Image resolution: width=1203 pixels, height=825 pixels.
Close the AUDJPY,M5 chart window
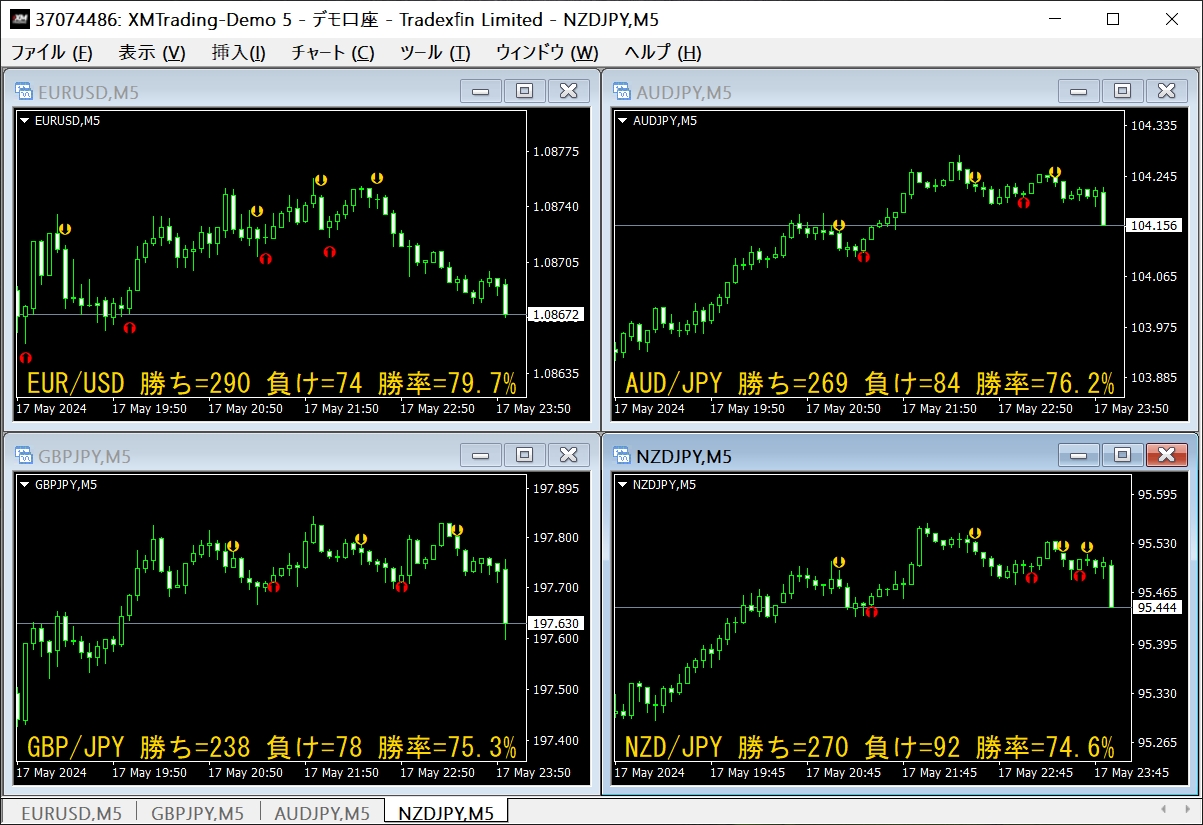[1167, 91]
